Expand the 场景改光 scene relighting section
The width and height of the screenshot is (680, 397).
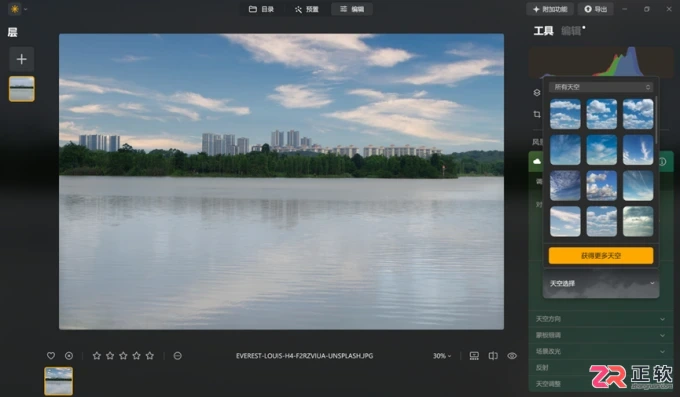point(601,351)
